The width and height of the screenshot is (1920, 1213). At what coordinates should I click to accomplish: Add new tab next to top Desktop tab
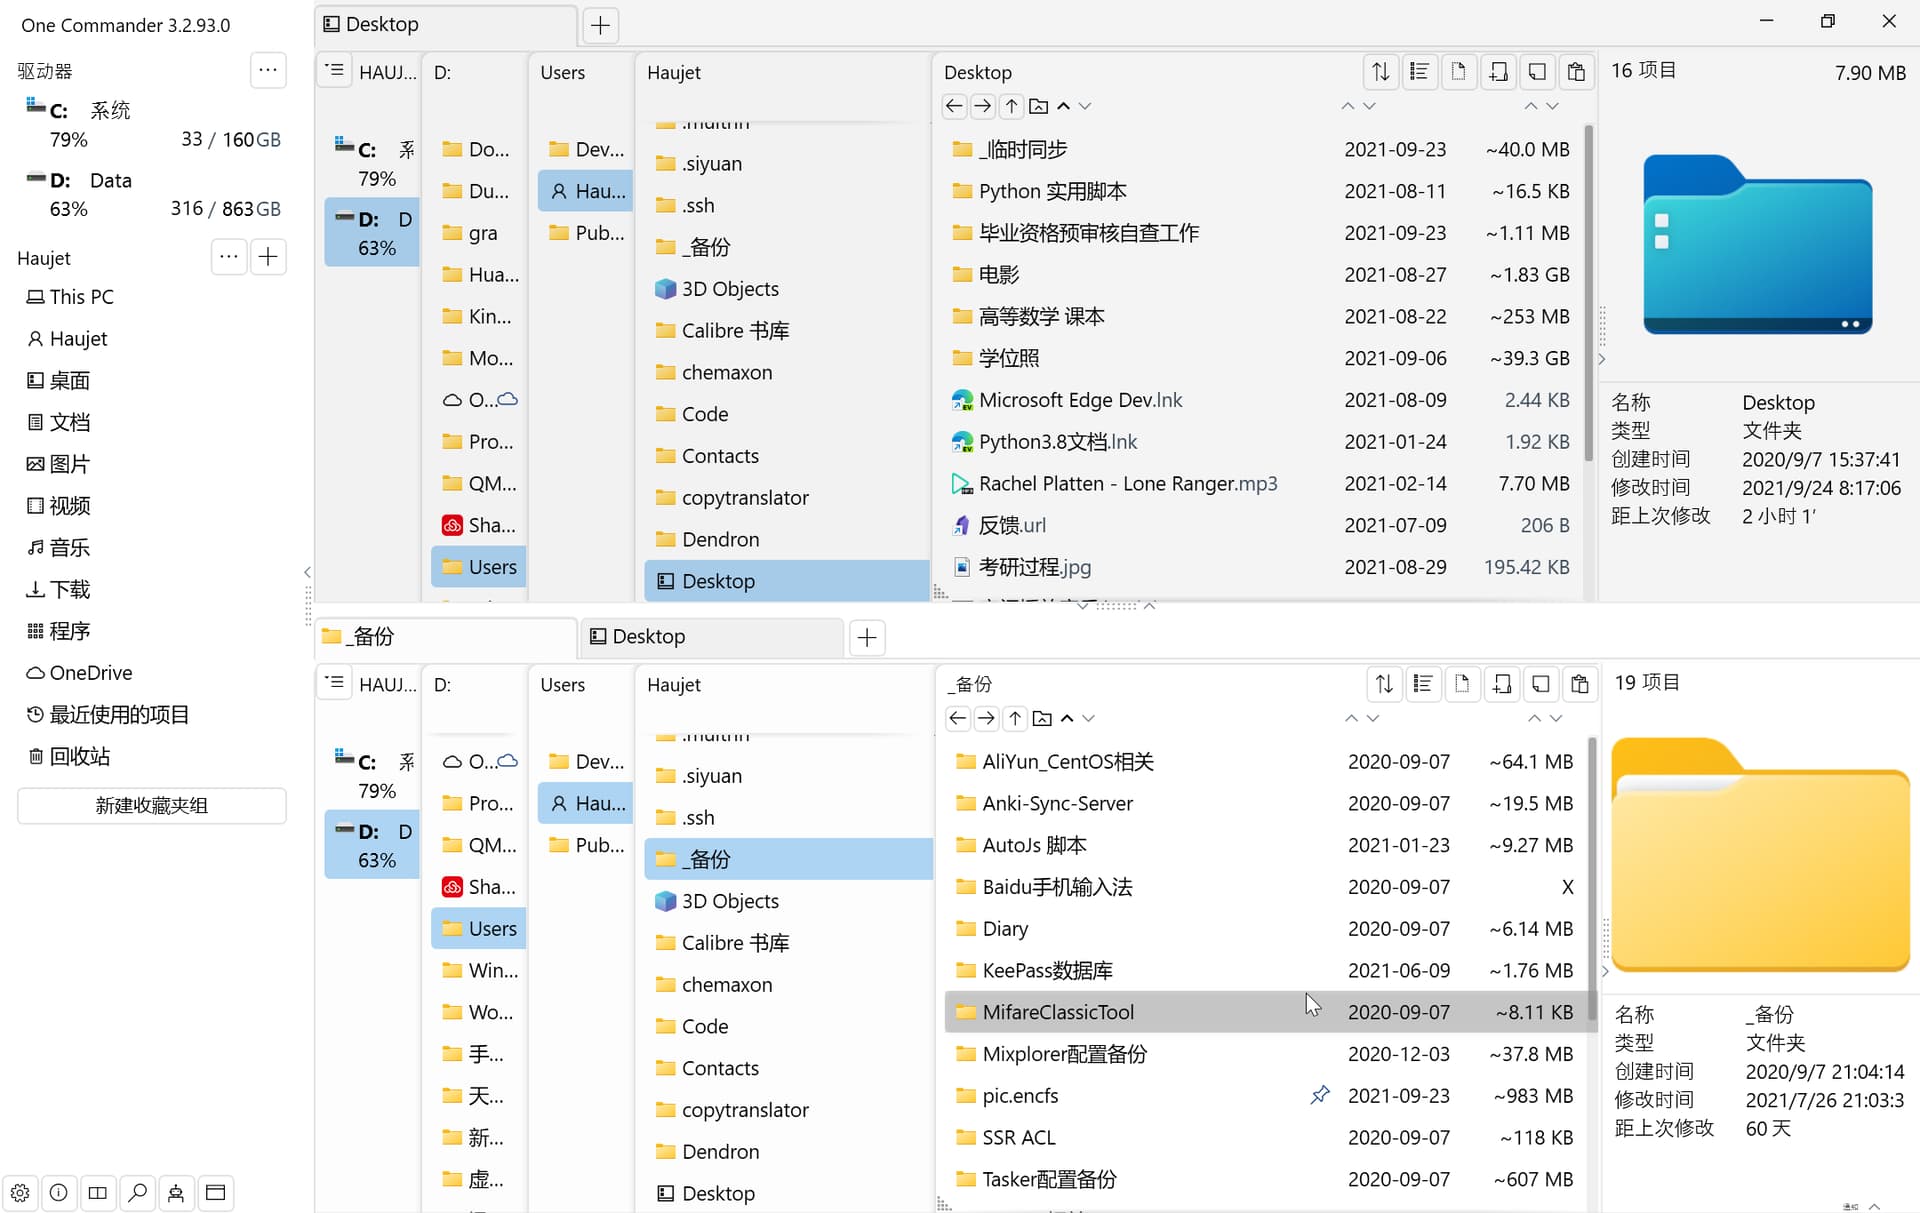pyautogui.click(x=600, y=25)
